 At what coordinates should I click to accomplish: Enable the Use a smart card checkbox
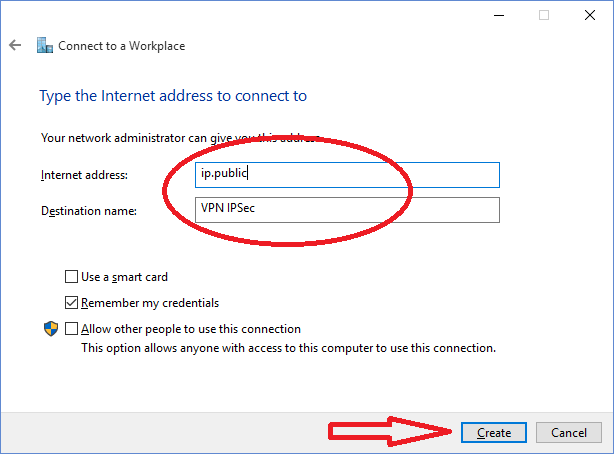(71, 277)
